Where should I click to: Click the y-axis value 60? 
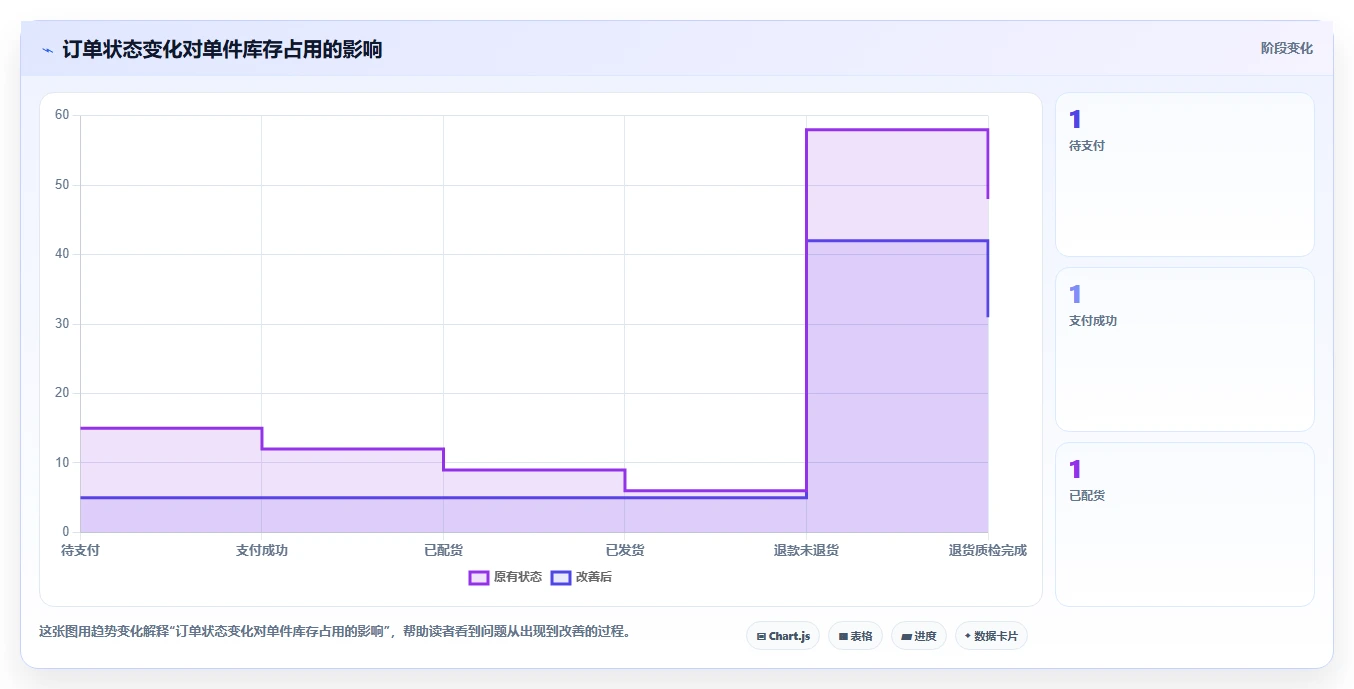(62, 115)
